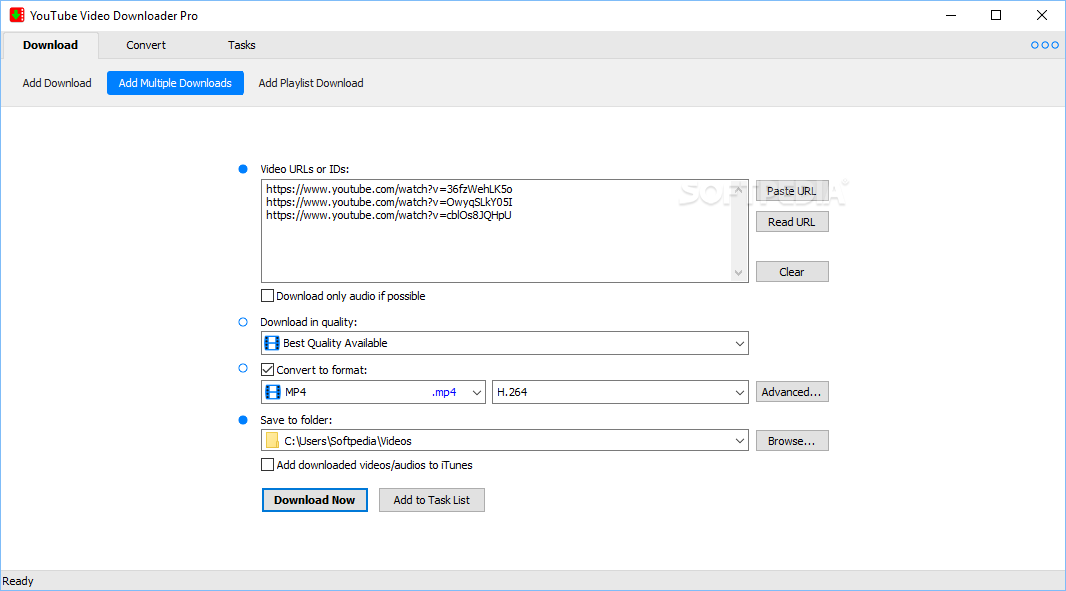
Task: Click the blue bullet beside Video URLs or IDs
Action: 243,169
